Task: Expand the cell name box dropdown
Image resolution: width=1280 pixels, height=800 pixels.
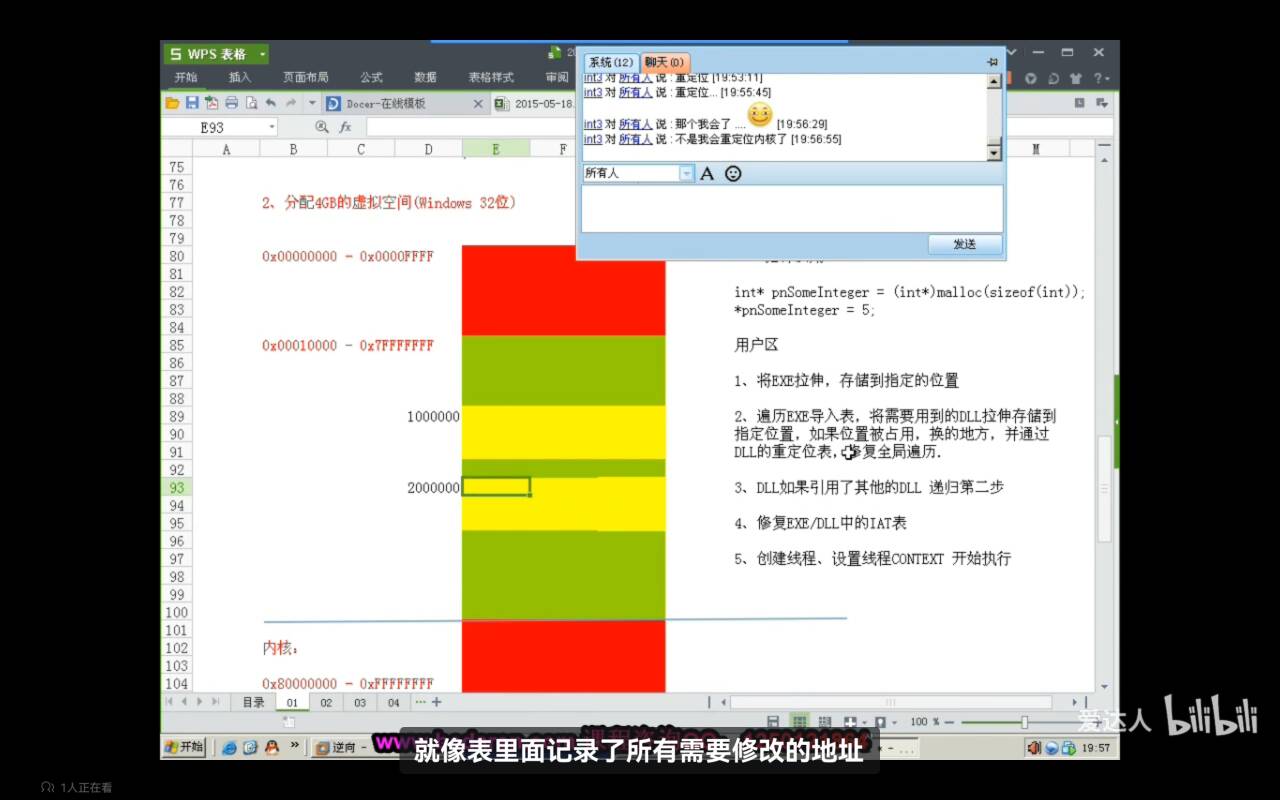Action: (x=271, y=128)
